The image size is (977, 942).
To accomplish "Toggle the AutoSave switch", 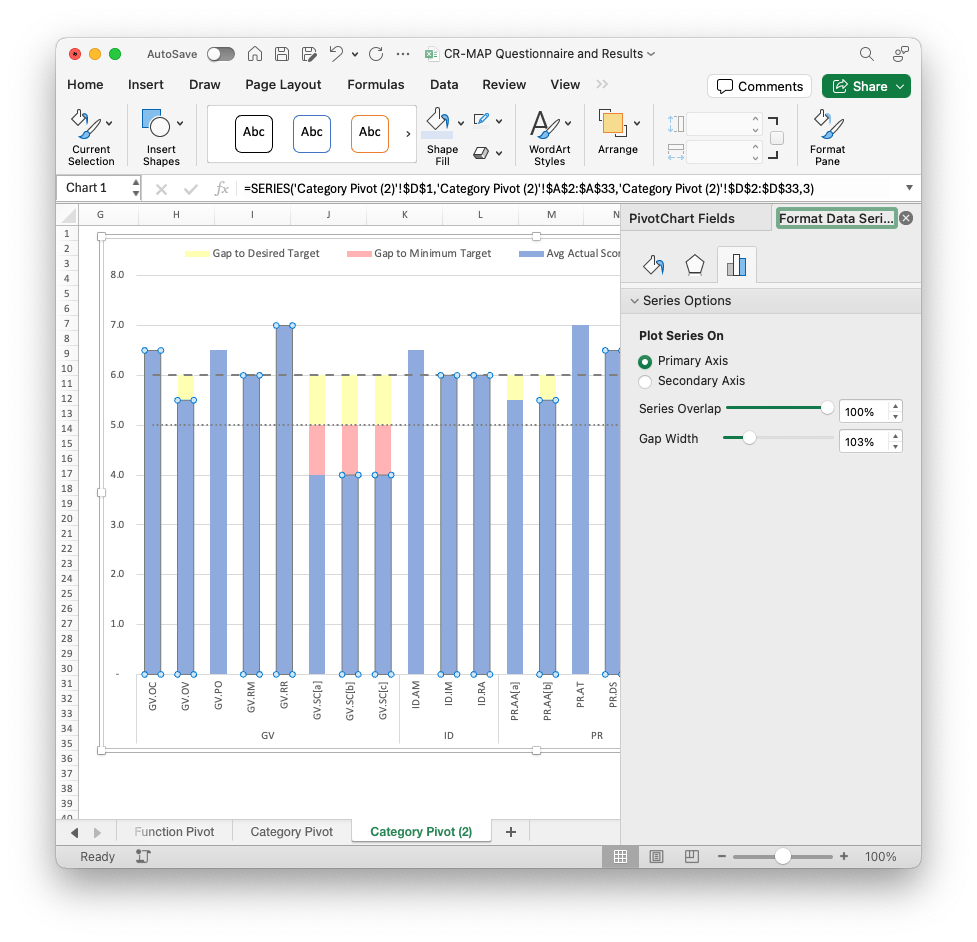I will click(x=221, y=54).
